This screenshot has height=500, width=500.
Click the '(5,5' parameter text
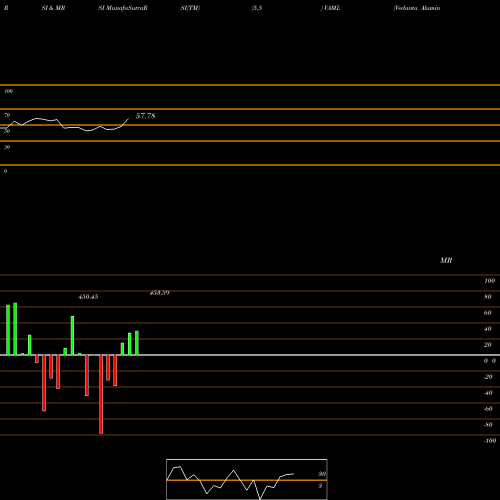[x=257, y=8]
